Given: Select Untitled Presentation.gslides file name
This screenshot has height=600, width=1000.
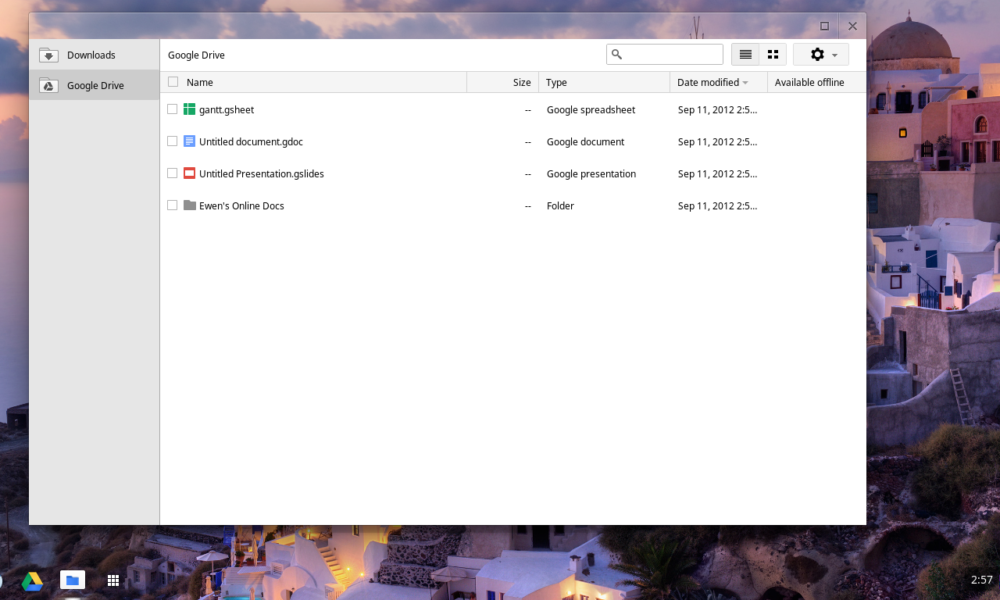Looking at the screenshot, I should 261,173.
